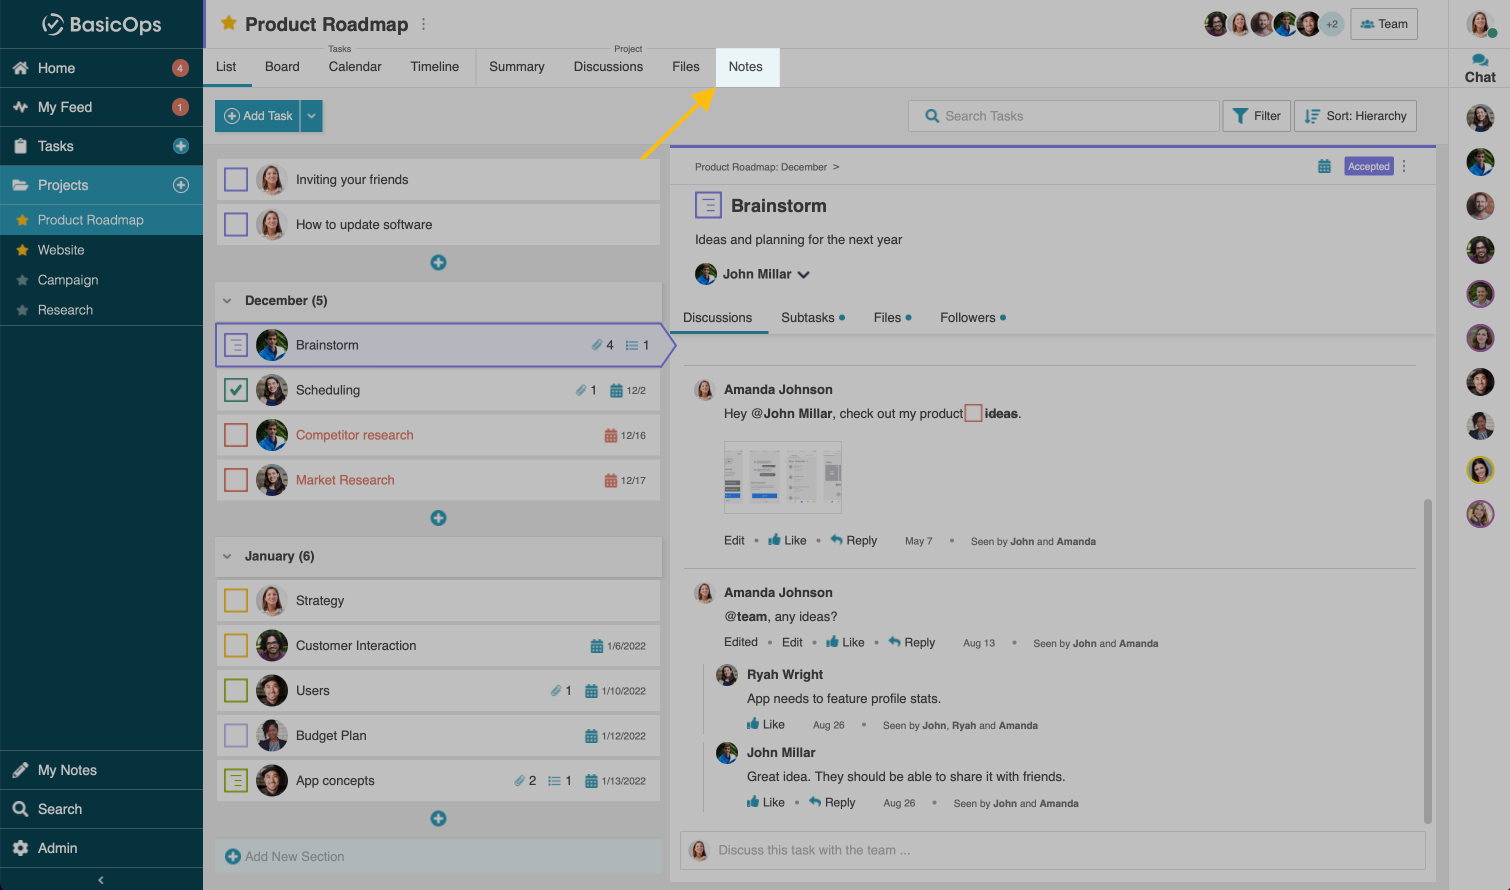The image size is (1510, 890).
Task: Check the Competitor research task checkbox
Action: (x=236, y=435)
